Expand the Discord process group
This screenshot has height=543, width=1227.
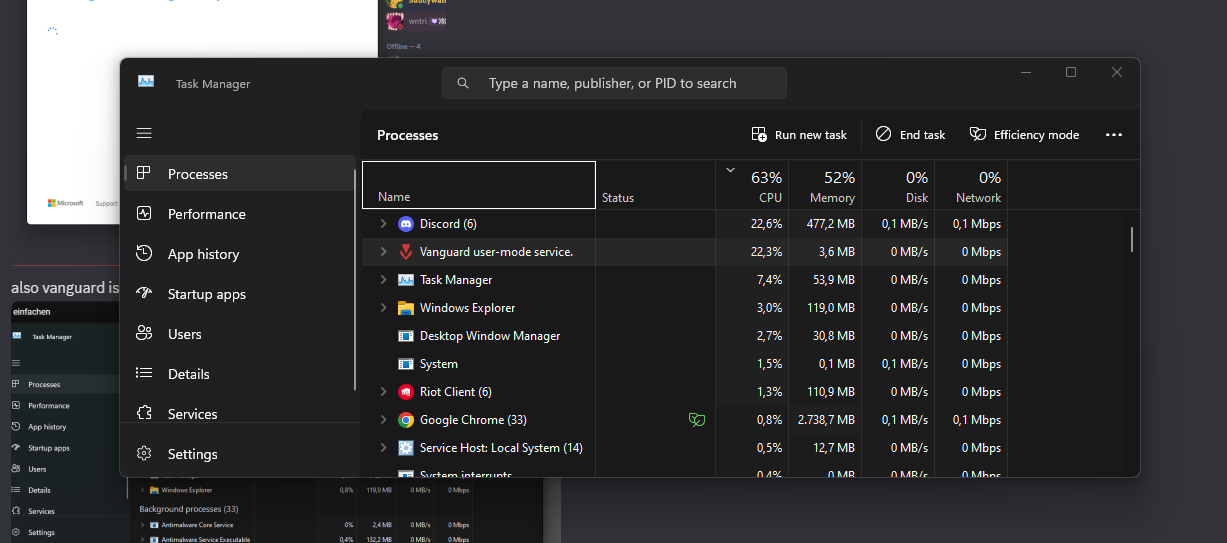pos(383,224)
